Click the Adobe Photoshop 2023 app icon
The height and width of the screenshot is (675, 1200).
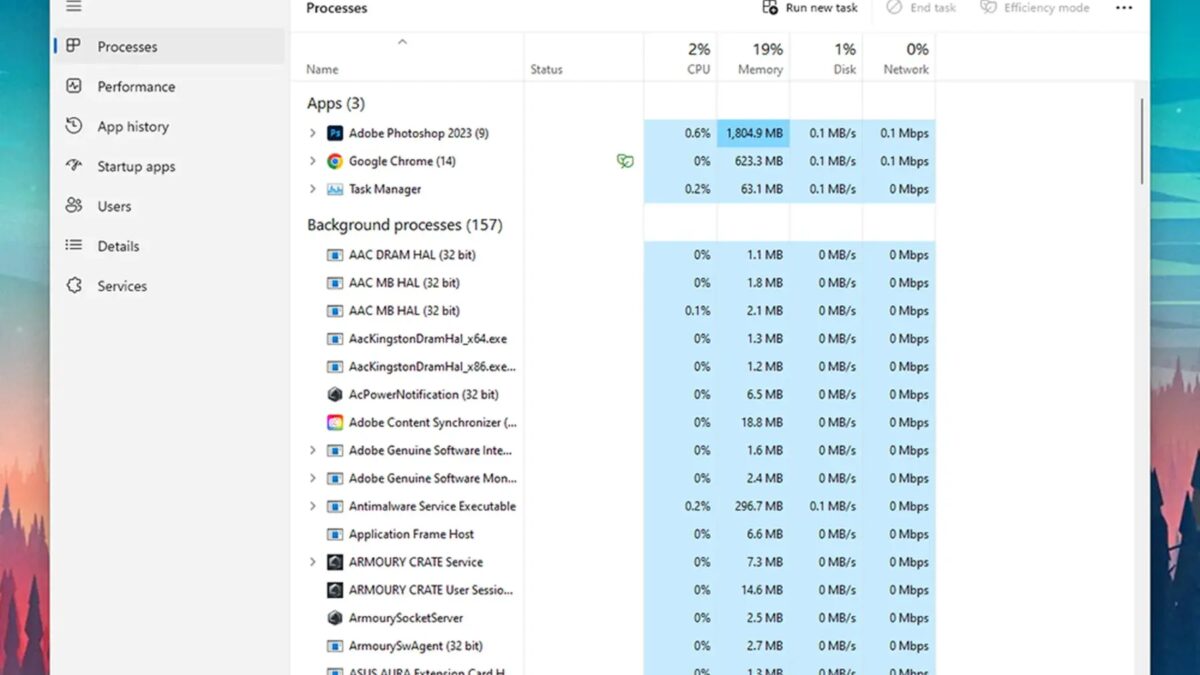coord(335,133)
